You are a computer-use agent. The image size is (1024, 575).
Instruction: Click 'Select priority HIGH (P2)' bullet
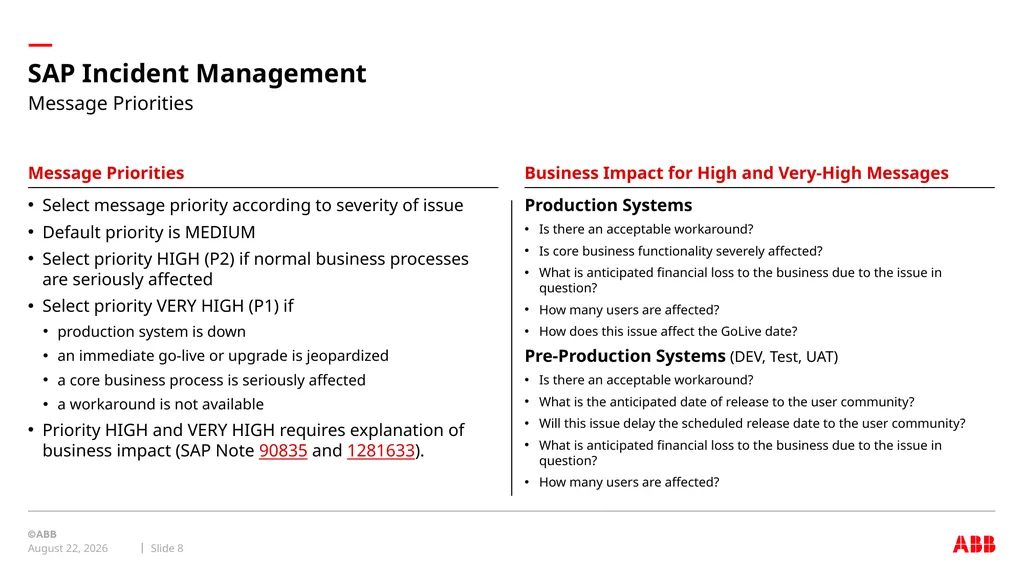pyautogui.click(x=255, y=269)
